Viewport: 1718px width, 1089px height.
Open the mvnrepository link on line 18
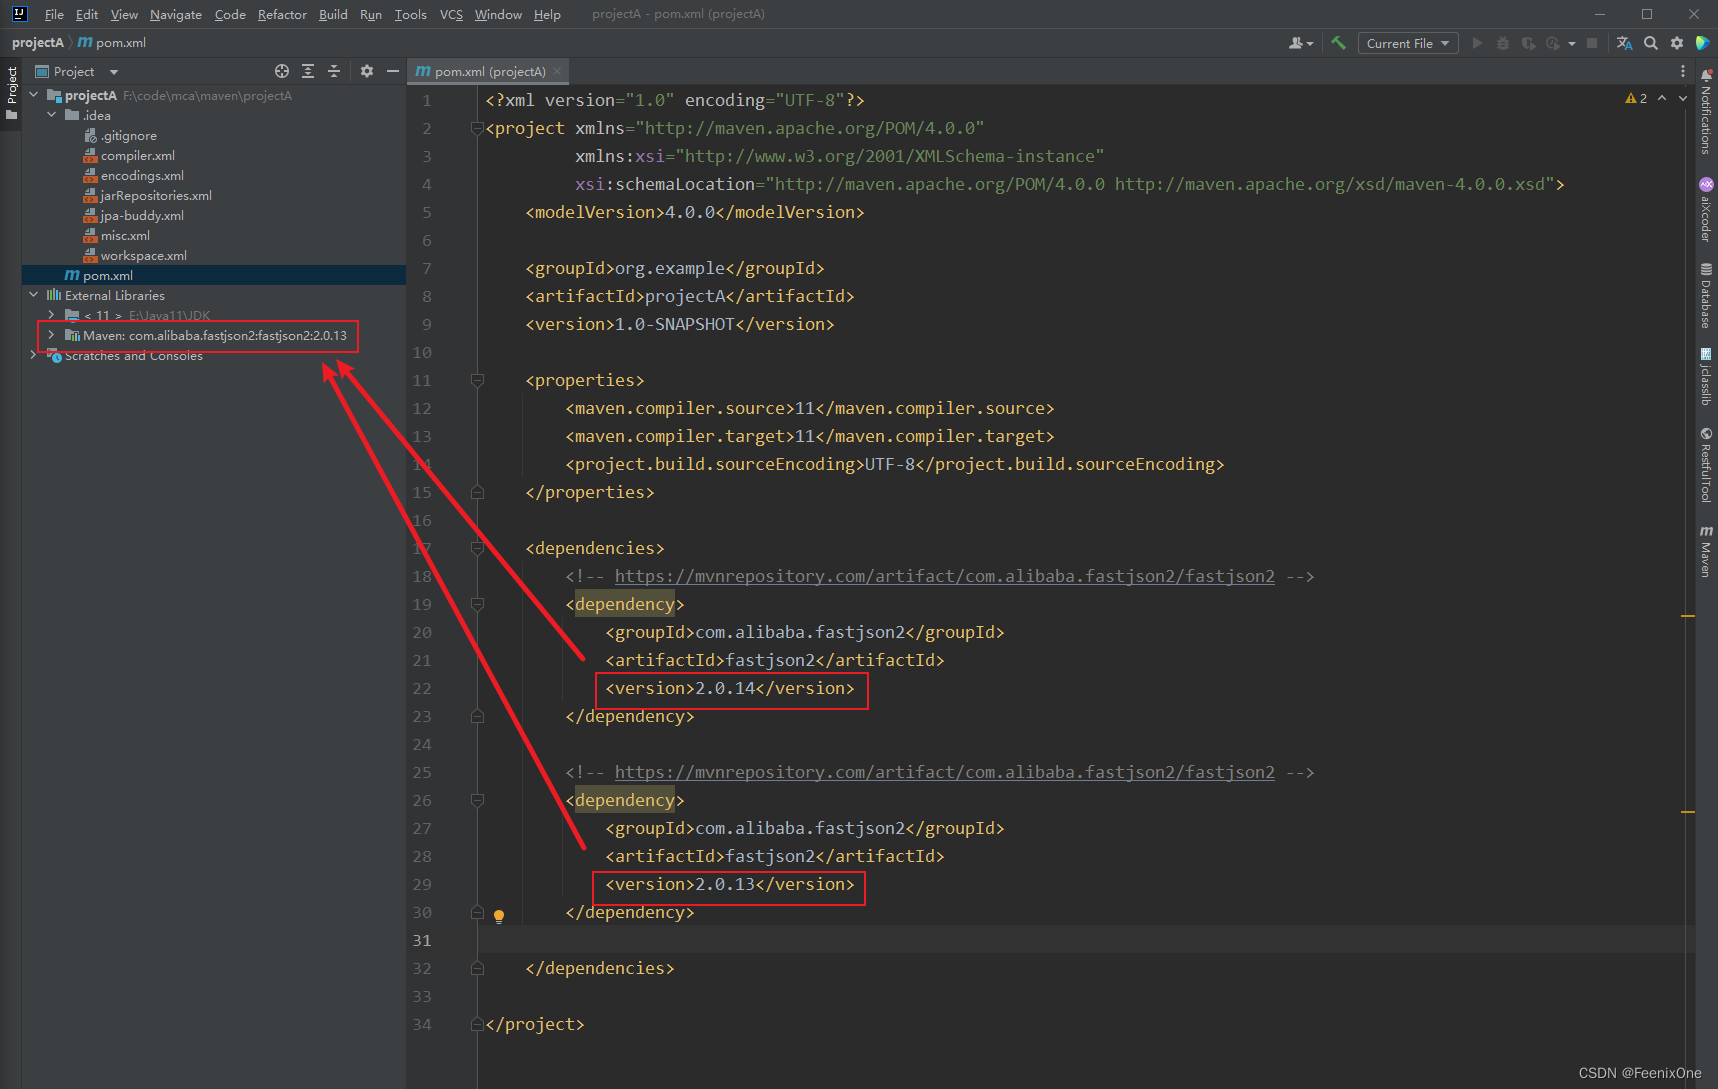[x=944, y=576]
